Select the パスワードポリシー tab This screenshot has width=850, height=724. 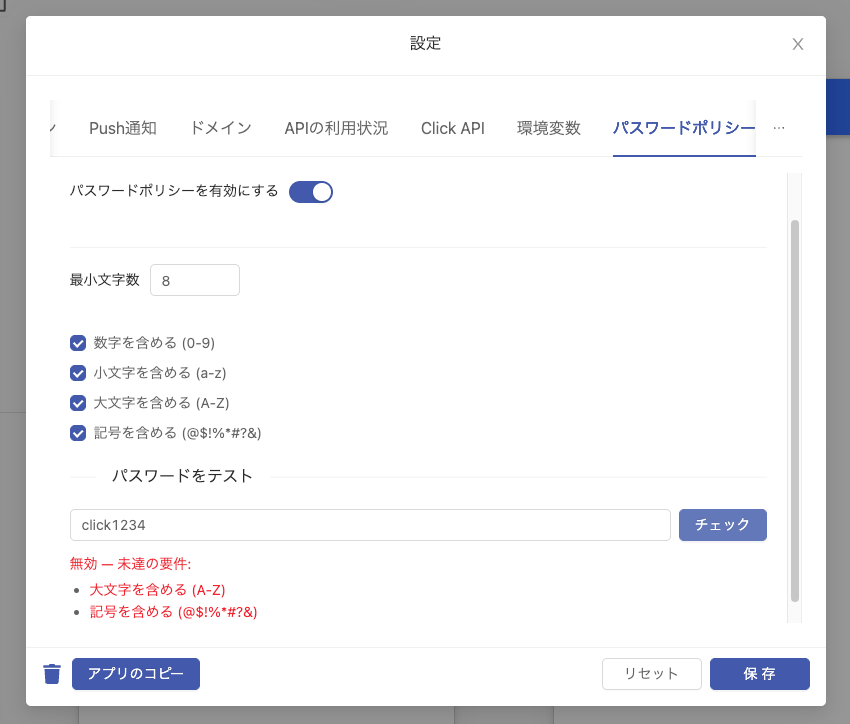(684, 128)
